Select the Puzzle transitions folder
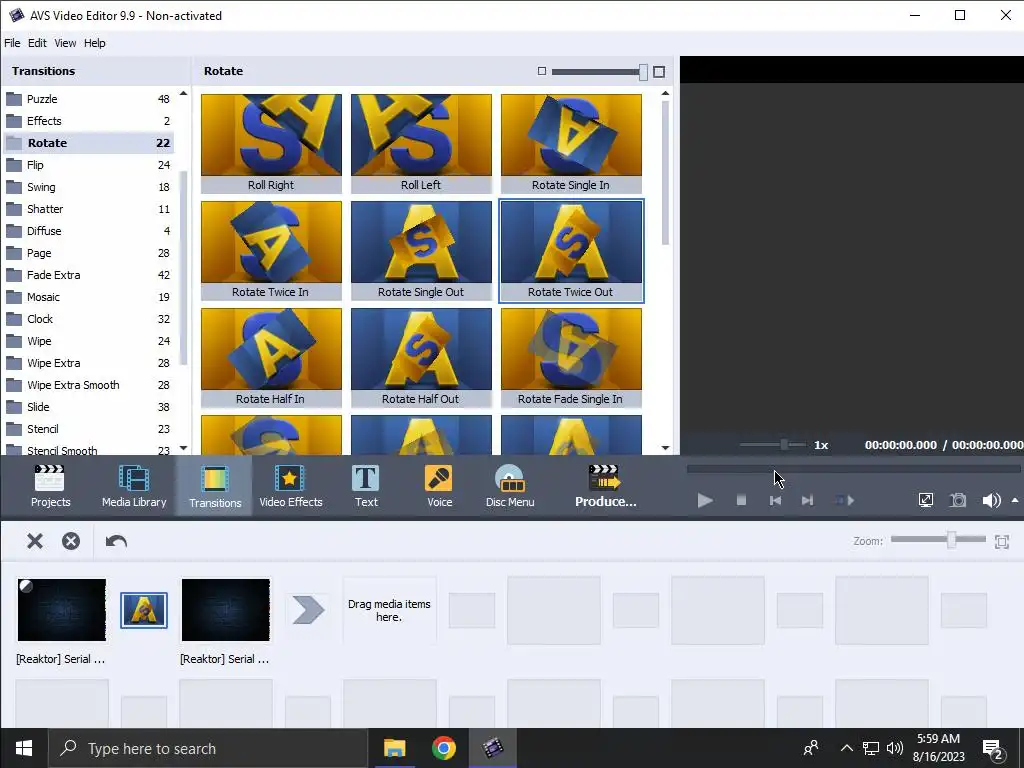The height and width of the screenshot is (768, 1024). [88, 99]
